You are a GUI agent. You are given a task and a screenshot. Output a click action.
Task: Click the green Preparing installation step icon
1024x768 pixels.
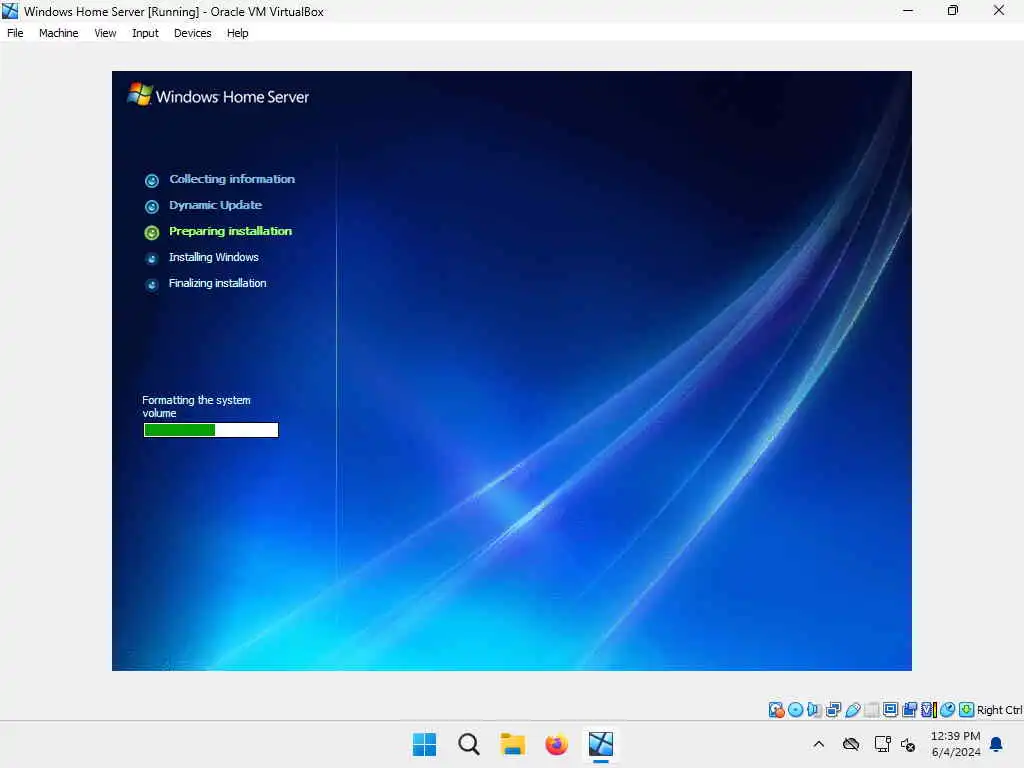tap(152, 232)
